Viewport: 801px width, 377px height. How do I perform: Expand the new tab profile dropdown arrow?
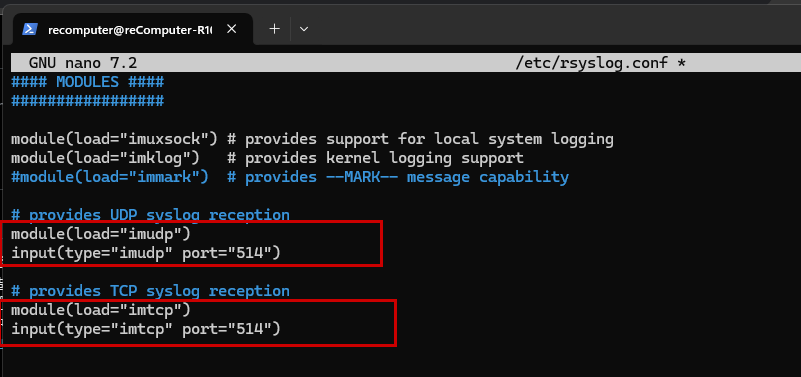[304, 29]
